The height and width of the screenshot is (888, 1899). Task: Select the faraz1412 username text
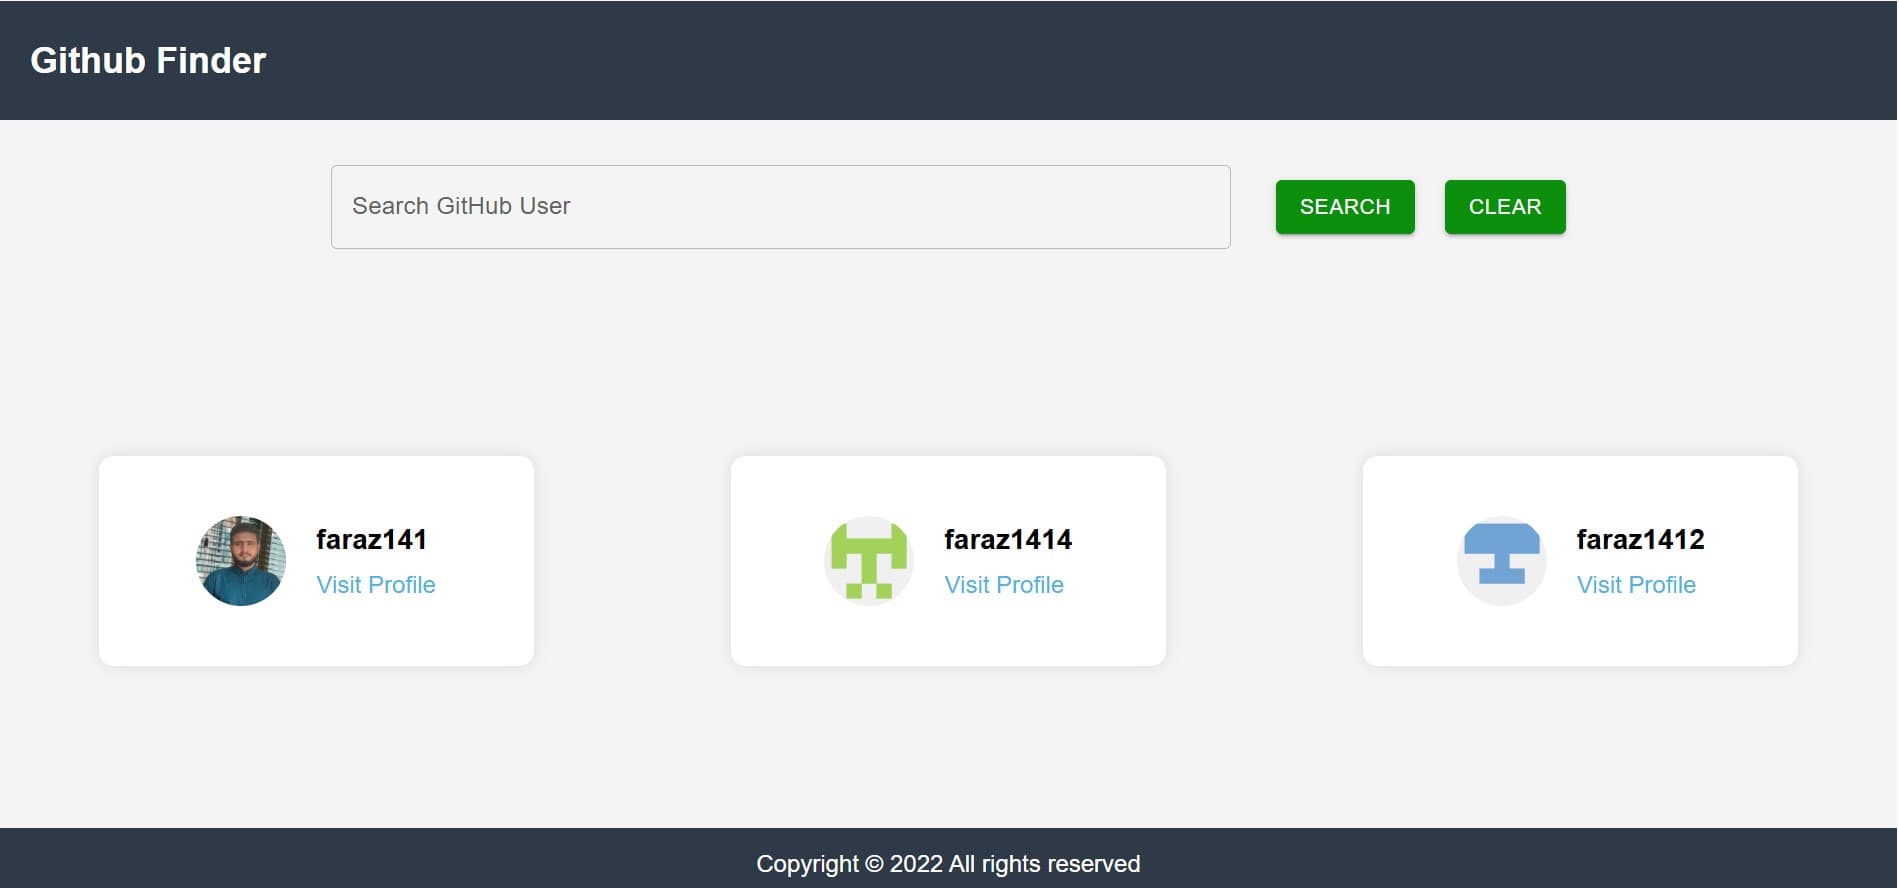pyautogui.click(x=1640, y=540)
